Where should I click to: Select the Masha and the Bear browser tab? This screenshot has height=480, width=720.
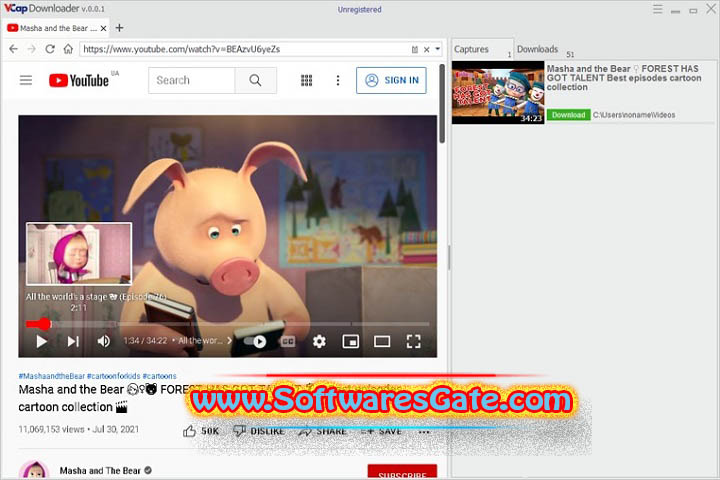point(55,28)
